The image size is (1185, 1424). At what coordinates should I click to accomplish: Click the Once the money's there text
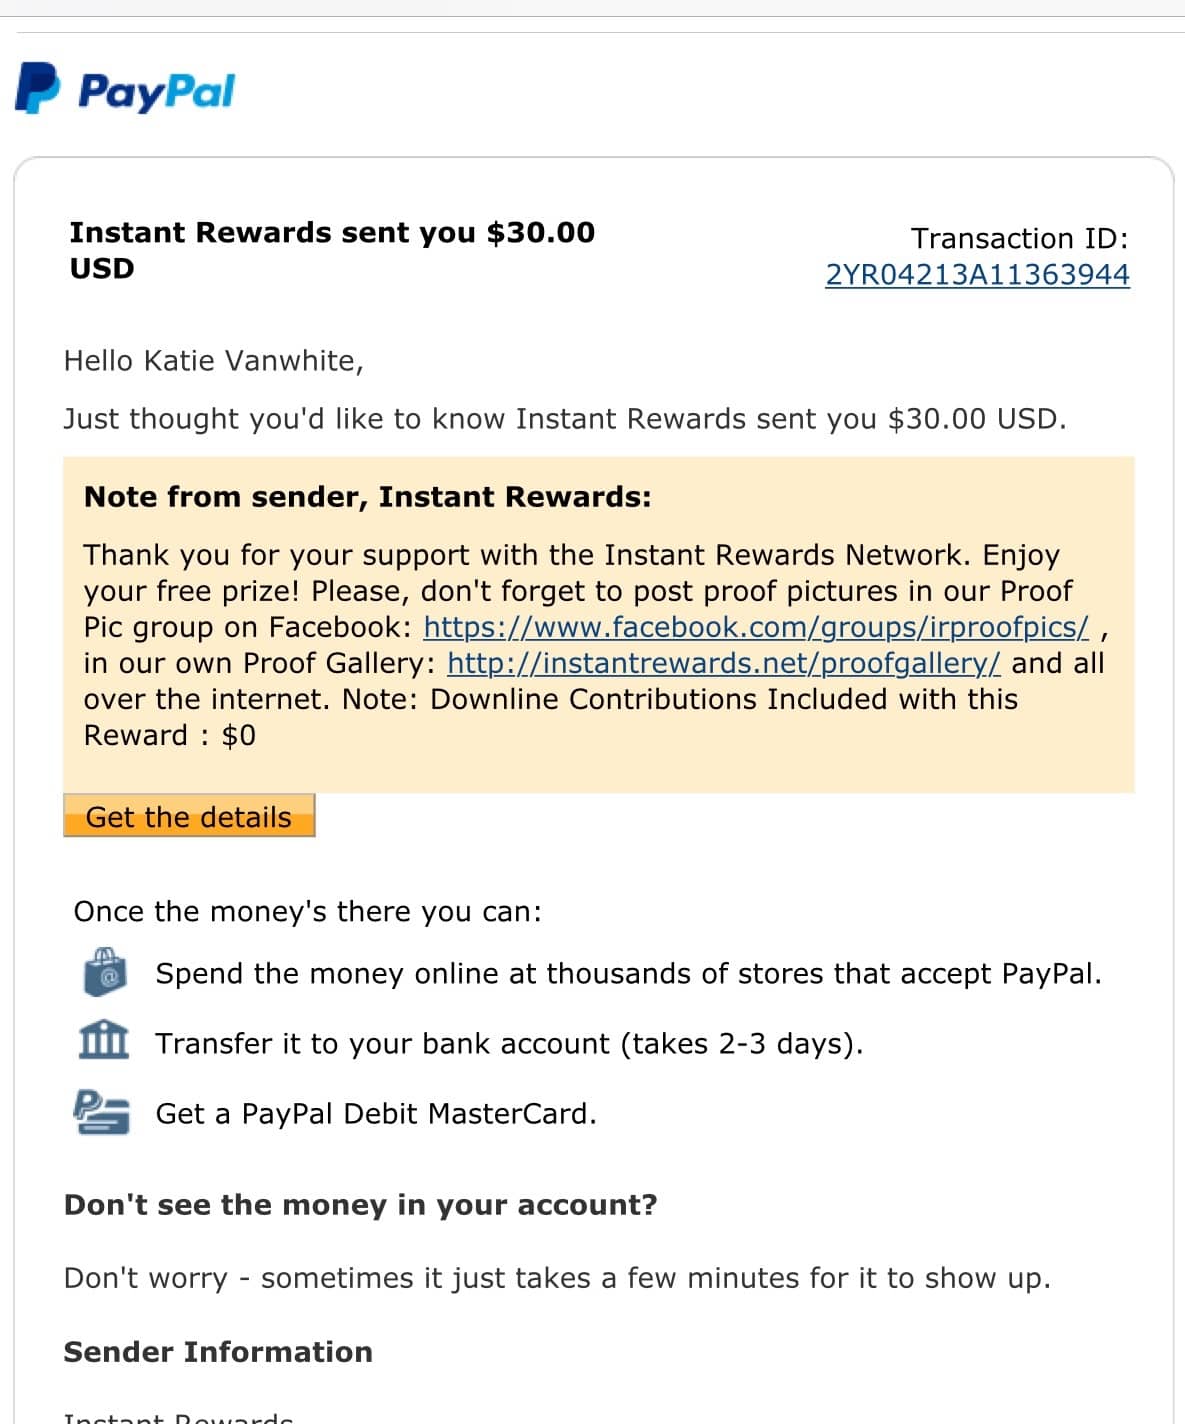click(307, 912)
